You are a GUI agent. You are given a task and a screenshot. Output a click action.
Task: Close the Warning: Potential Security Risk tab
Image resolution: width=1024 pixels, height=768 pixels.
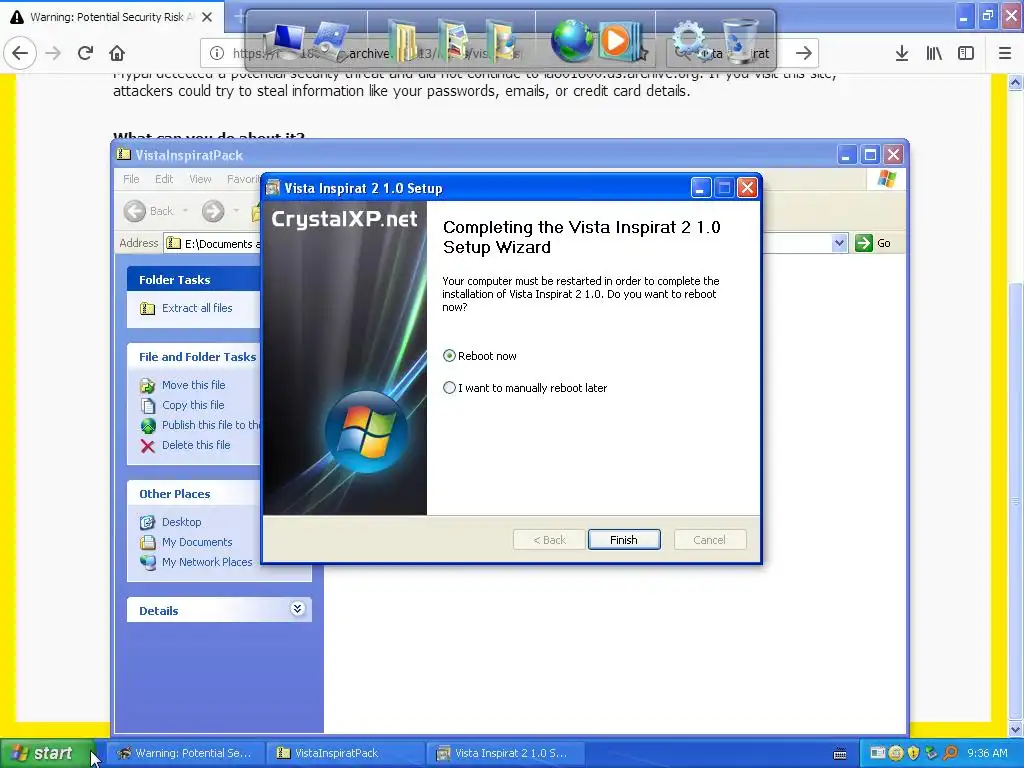[x=207, y=17]
